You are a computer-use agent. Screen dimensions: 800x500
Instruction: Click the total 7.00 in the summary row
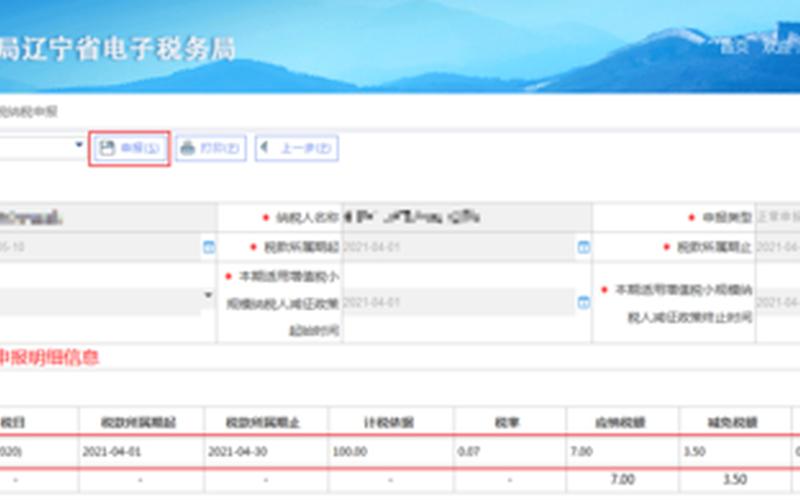pyautogui.click(x=623, y=480)
